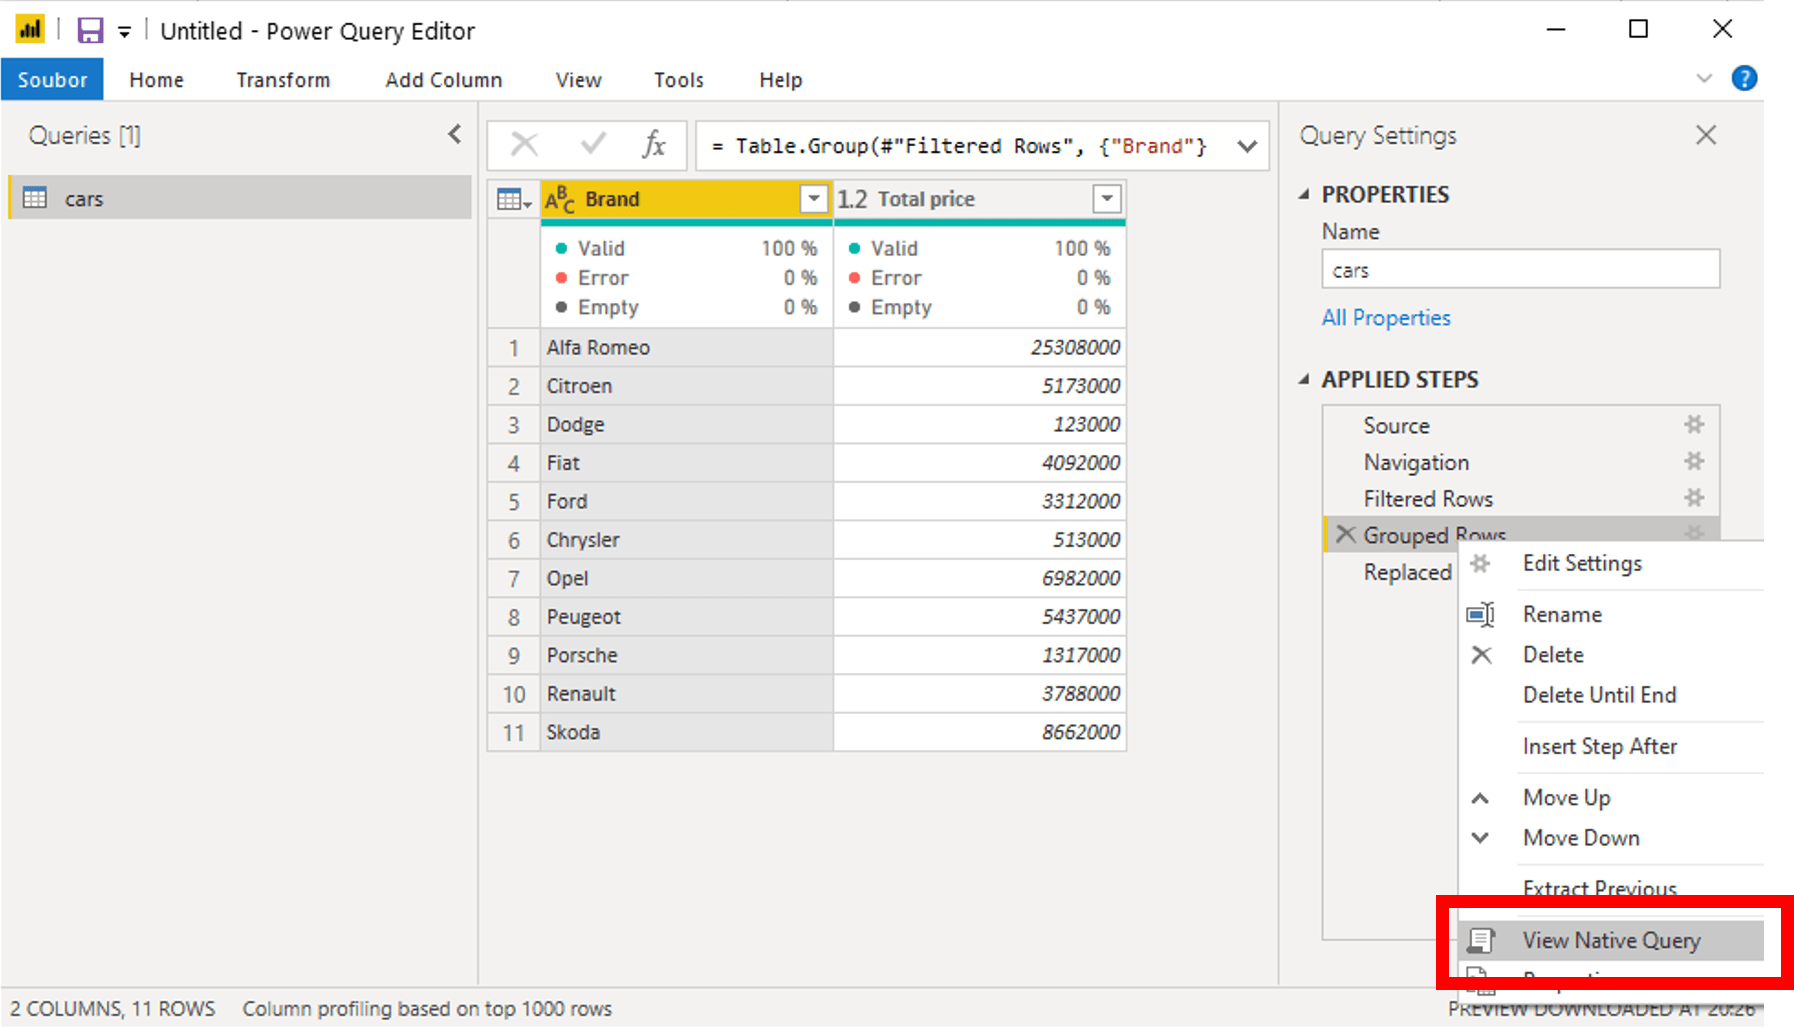Open the Add Column ribbon tab
This screenshot has height=1027, width=1794.
pos(444,80)
